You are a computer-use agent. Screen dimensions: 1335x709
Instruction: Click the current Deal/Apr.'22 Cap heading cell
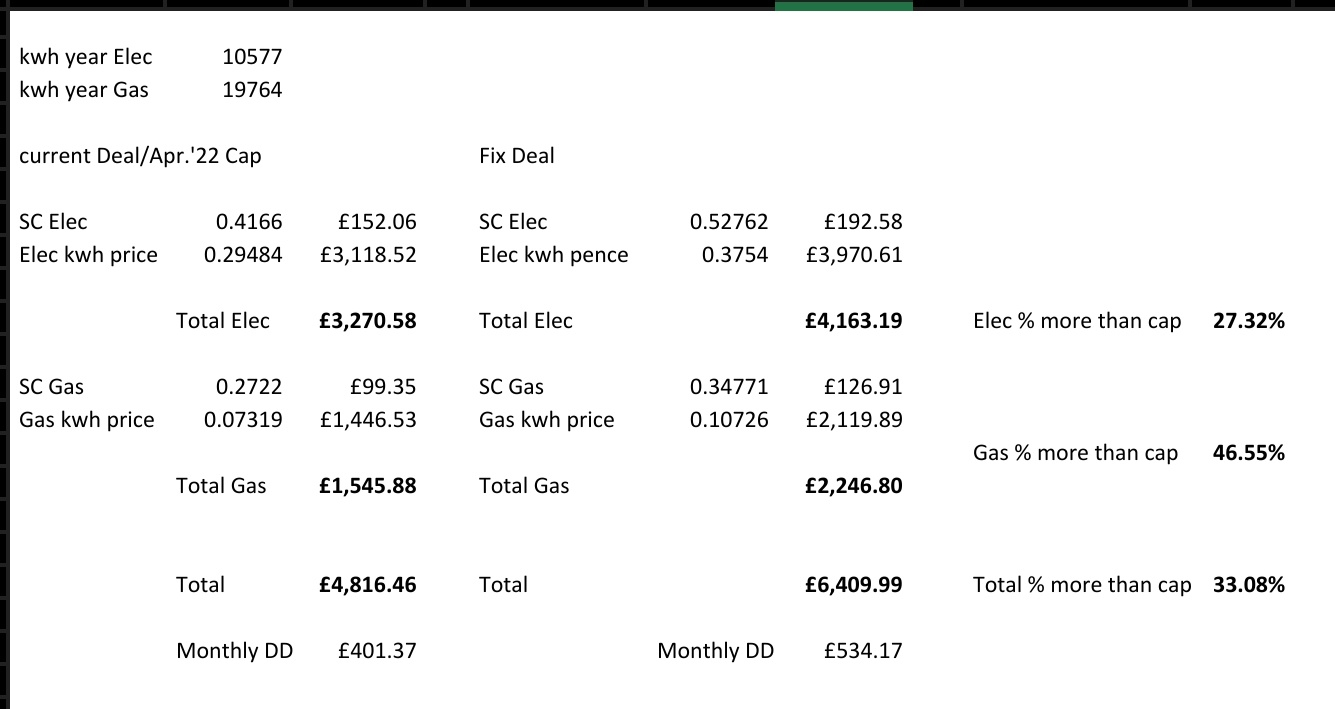141,156
